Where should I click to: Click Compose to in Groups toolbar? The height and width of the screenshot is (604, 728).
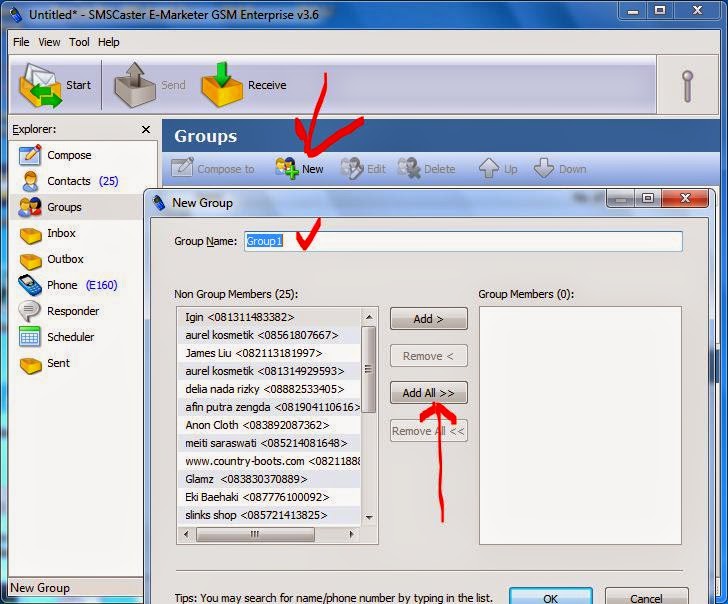(x=213, y=169)
